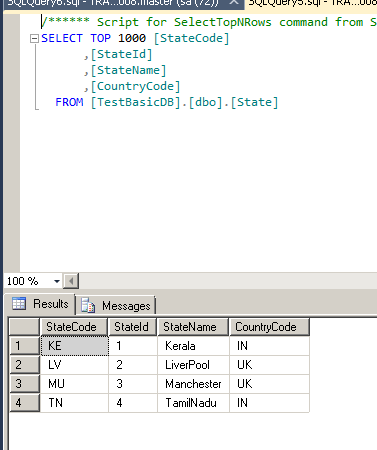
Task: Click the StateId column header
Action: click(x=132, y=327)
